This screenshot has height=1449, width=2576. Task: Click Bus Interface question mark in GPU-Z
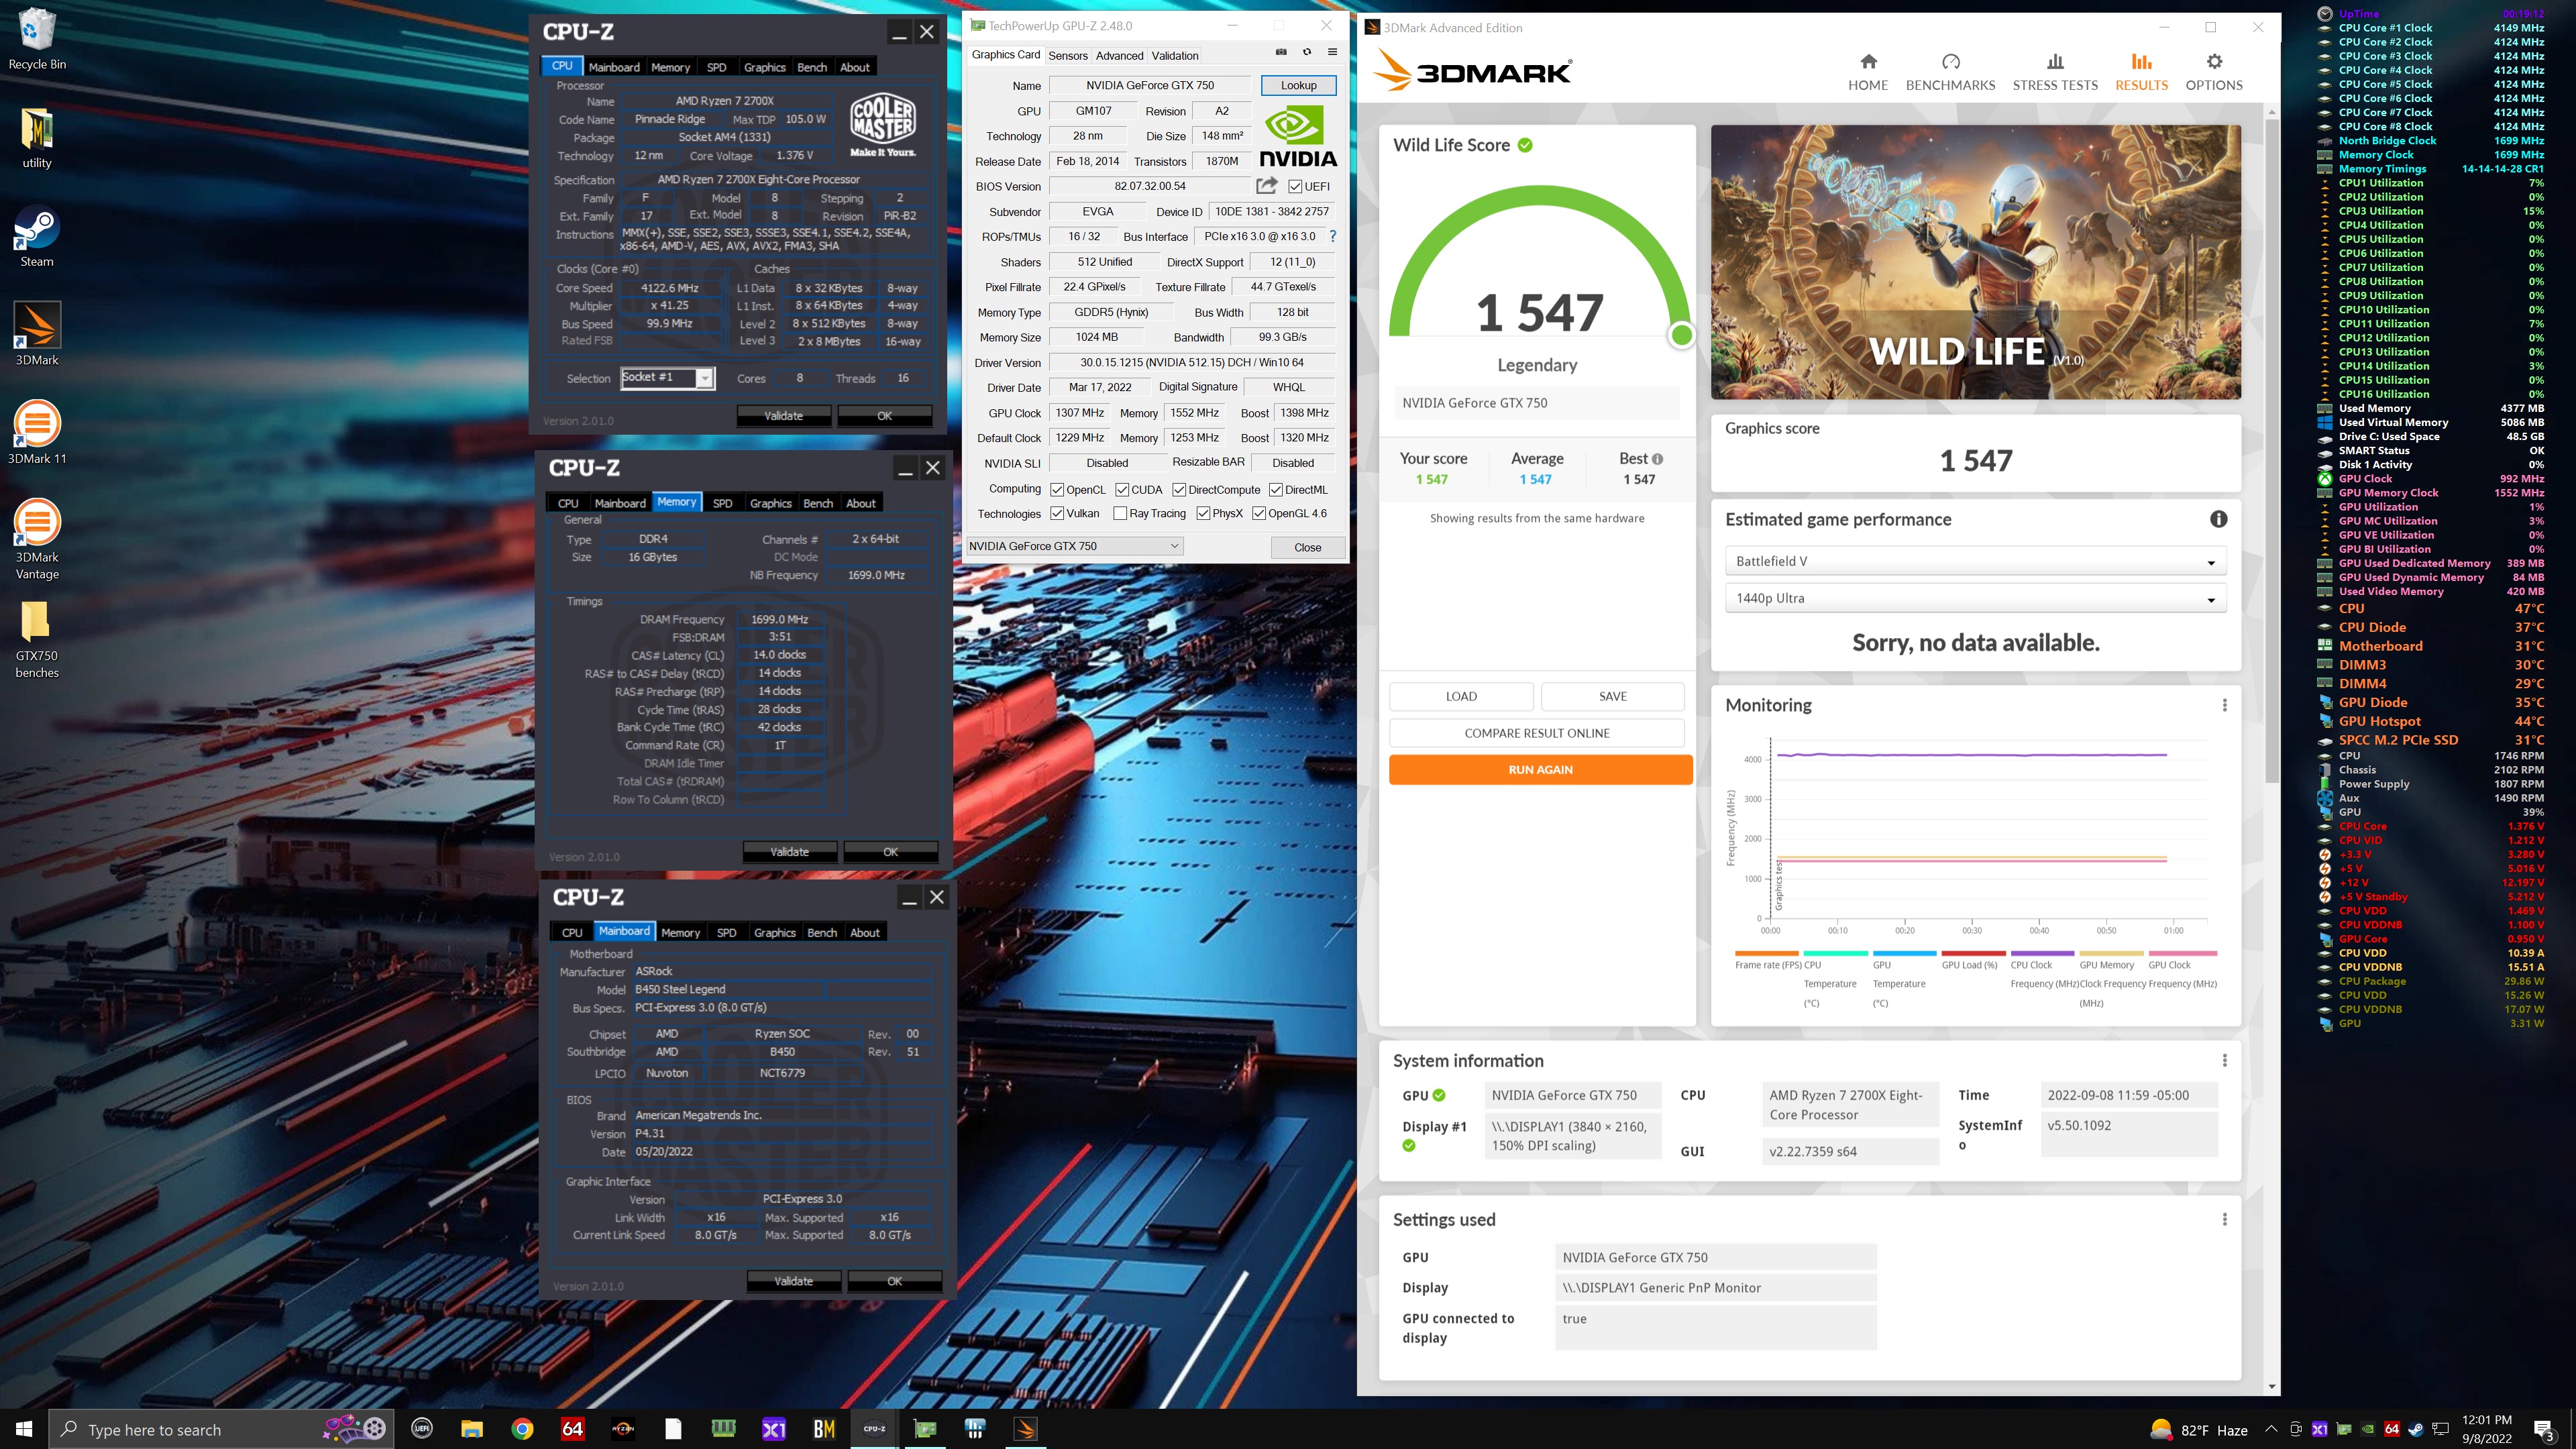click(x=1333, y=236)
